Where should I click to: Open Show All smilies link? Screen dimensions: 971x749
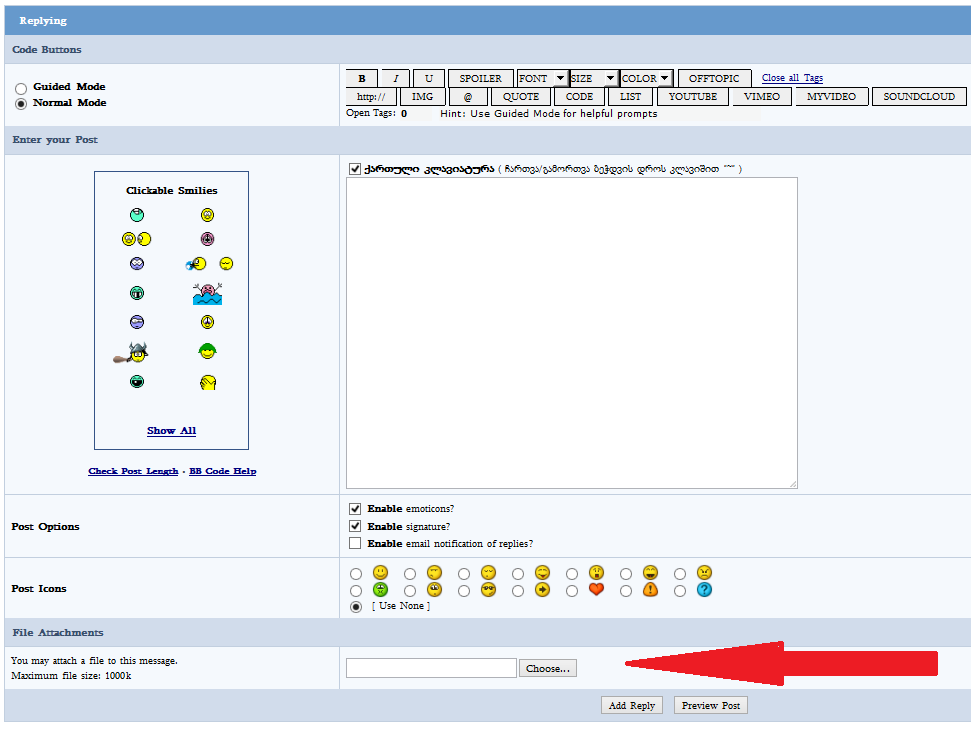coord(172,431)
